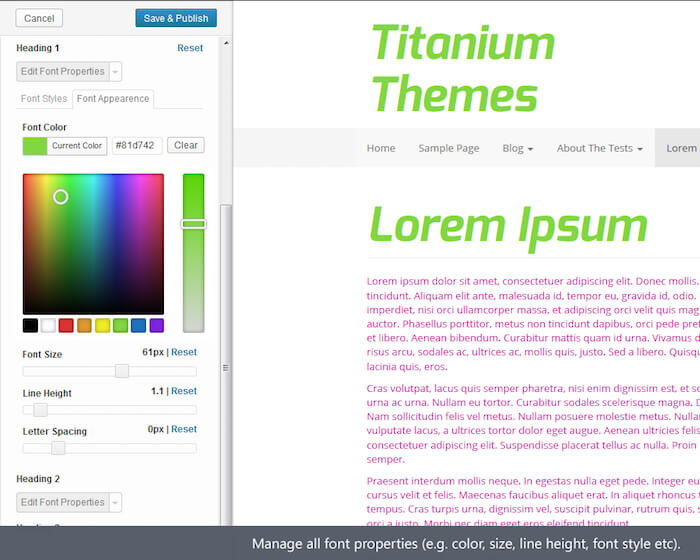
Task: Clear the font color
Action: pyautogui.click(x=186, y=145)
